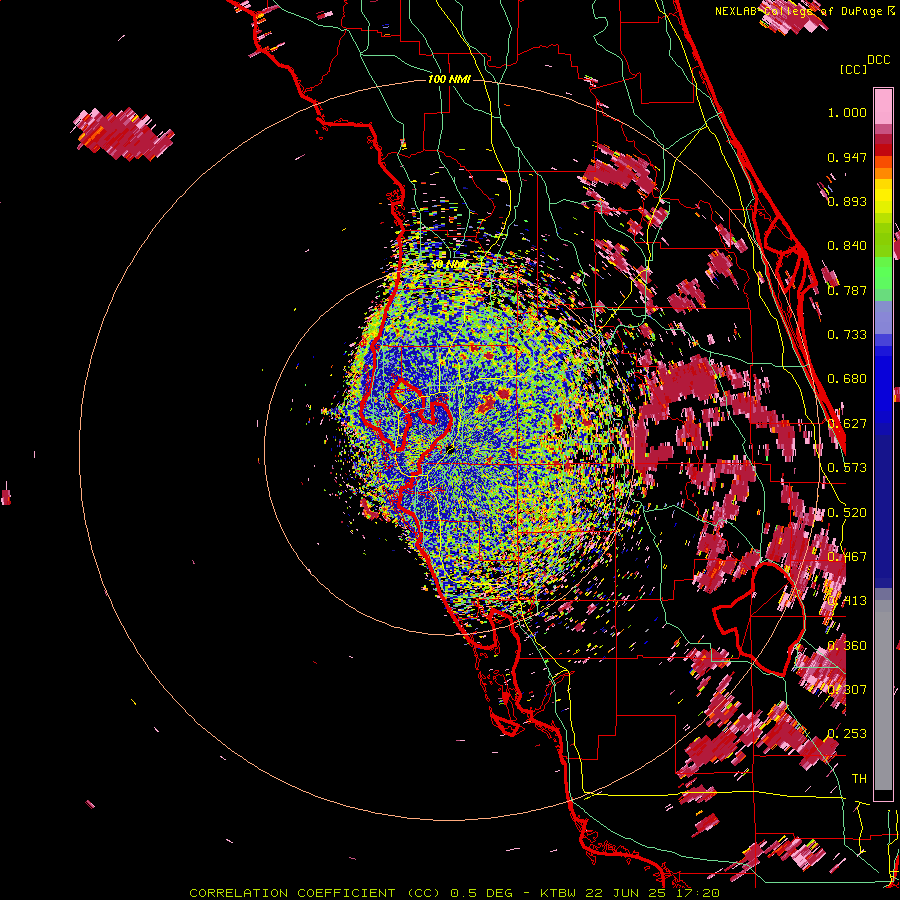Pick the light pink swatch at colorbar top
Viewport: 900px width, 900px height.
pos(883,107)
